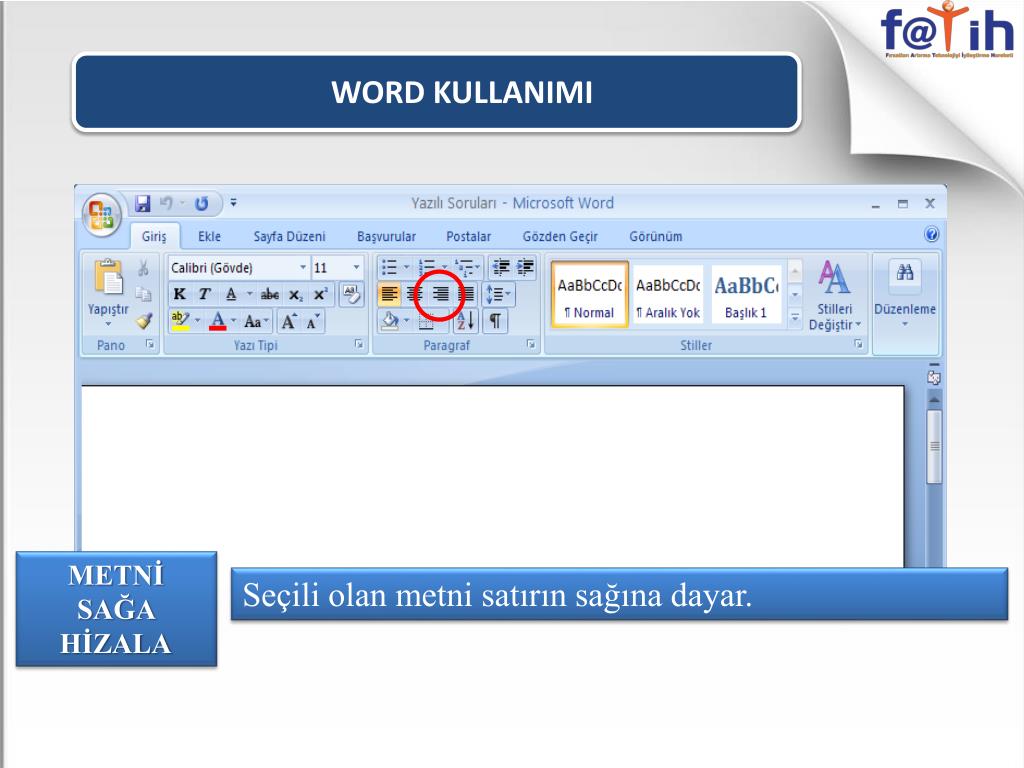The image size is (1024, 768).
Task: Apply the red font color
Action: coord(217,321)
